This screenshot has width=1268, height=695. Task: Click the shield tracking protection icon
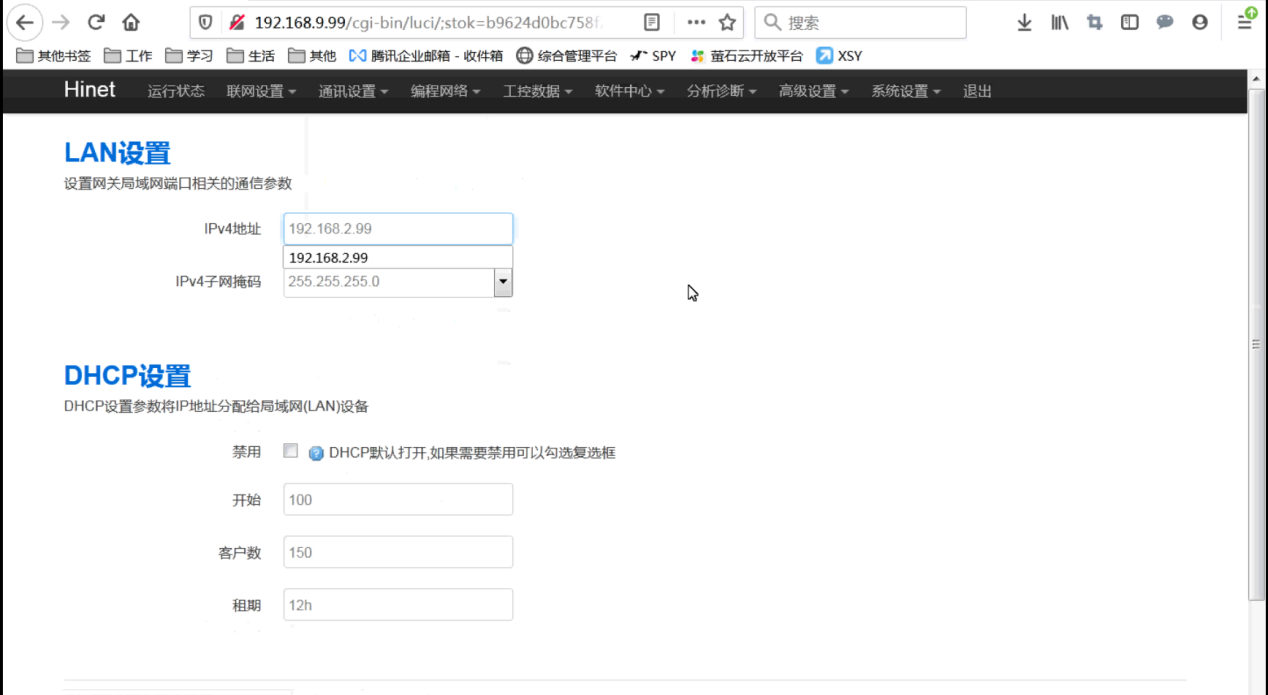tap(203, 20)
